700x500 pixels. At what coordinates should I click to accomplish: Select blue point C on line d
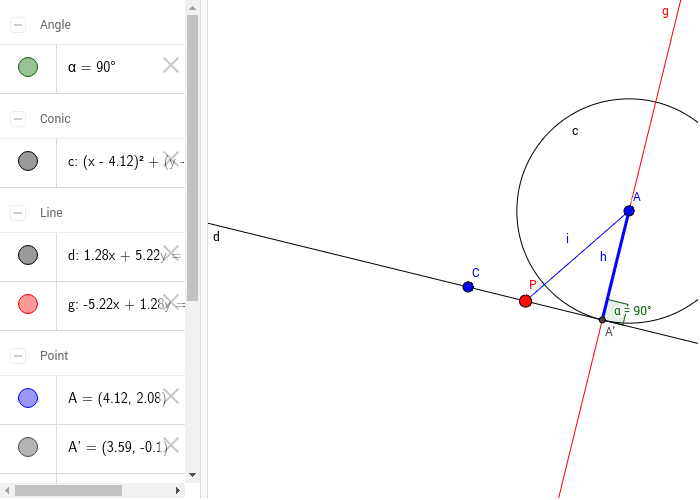click(x=468, y=287)
